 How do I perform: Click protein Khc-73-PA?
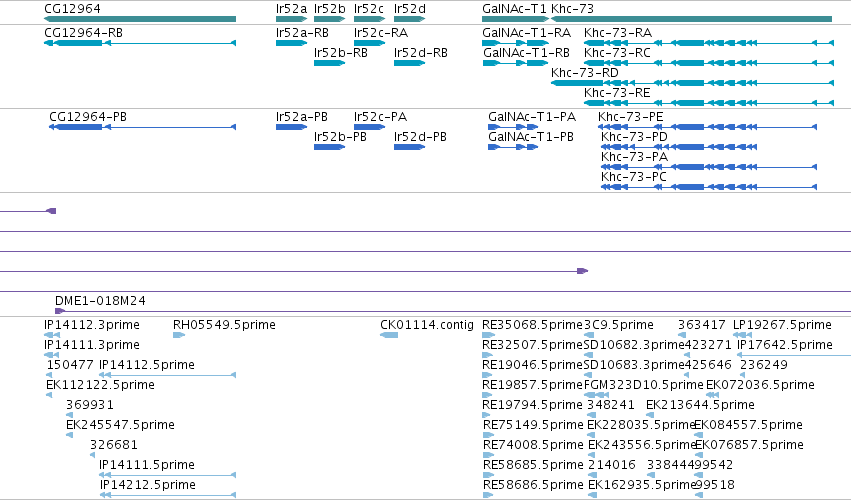634,157
